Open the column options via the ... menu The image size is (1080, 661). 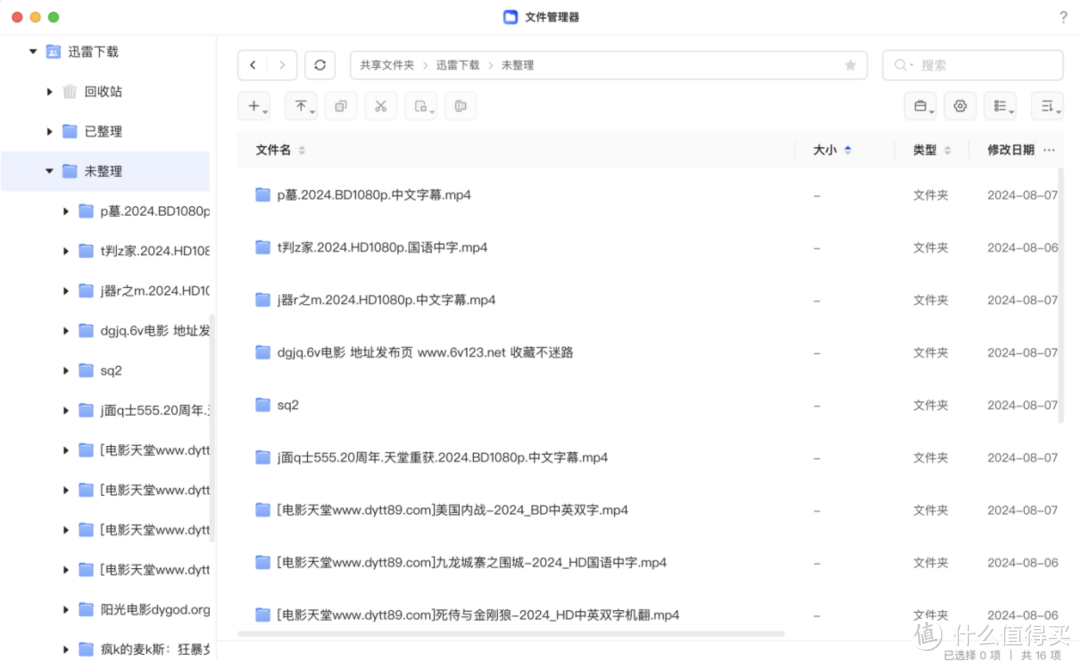tap(1048, 149)
